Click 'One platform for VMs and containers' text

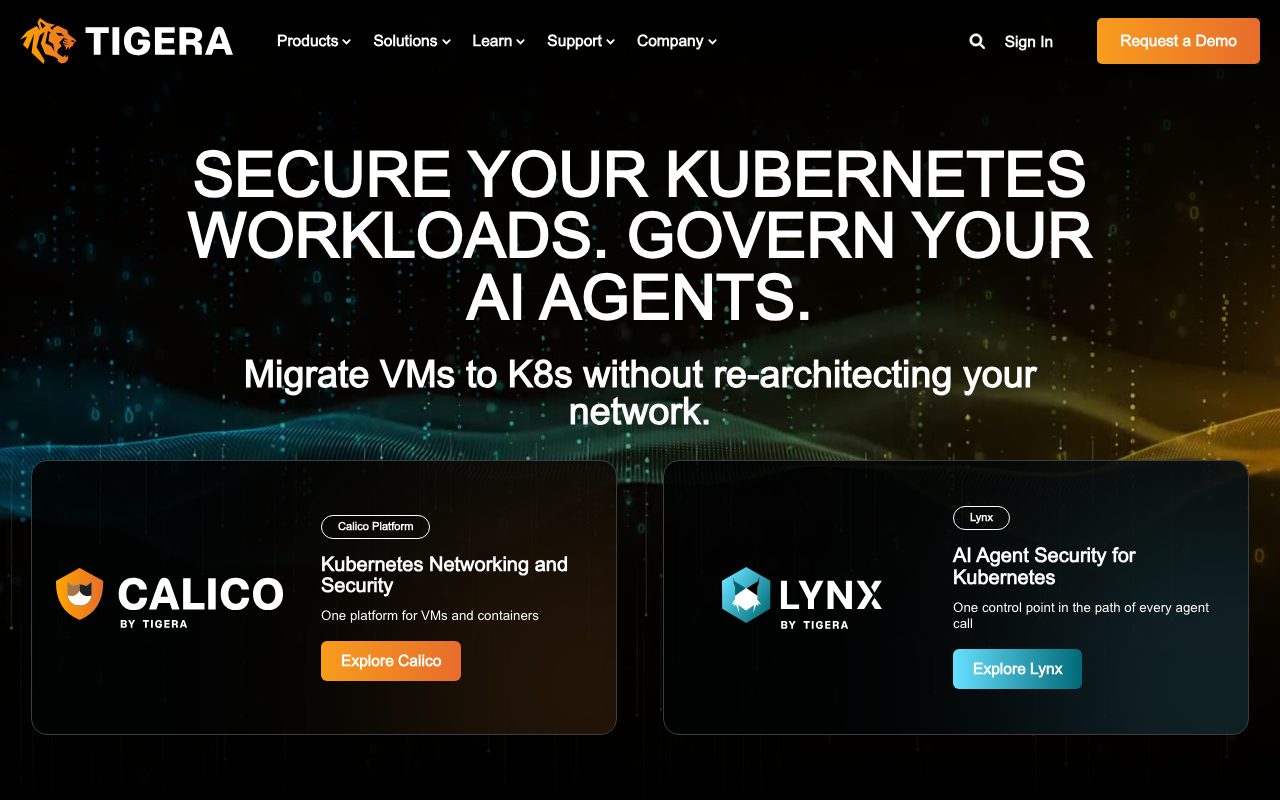[x=430, y=615]
